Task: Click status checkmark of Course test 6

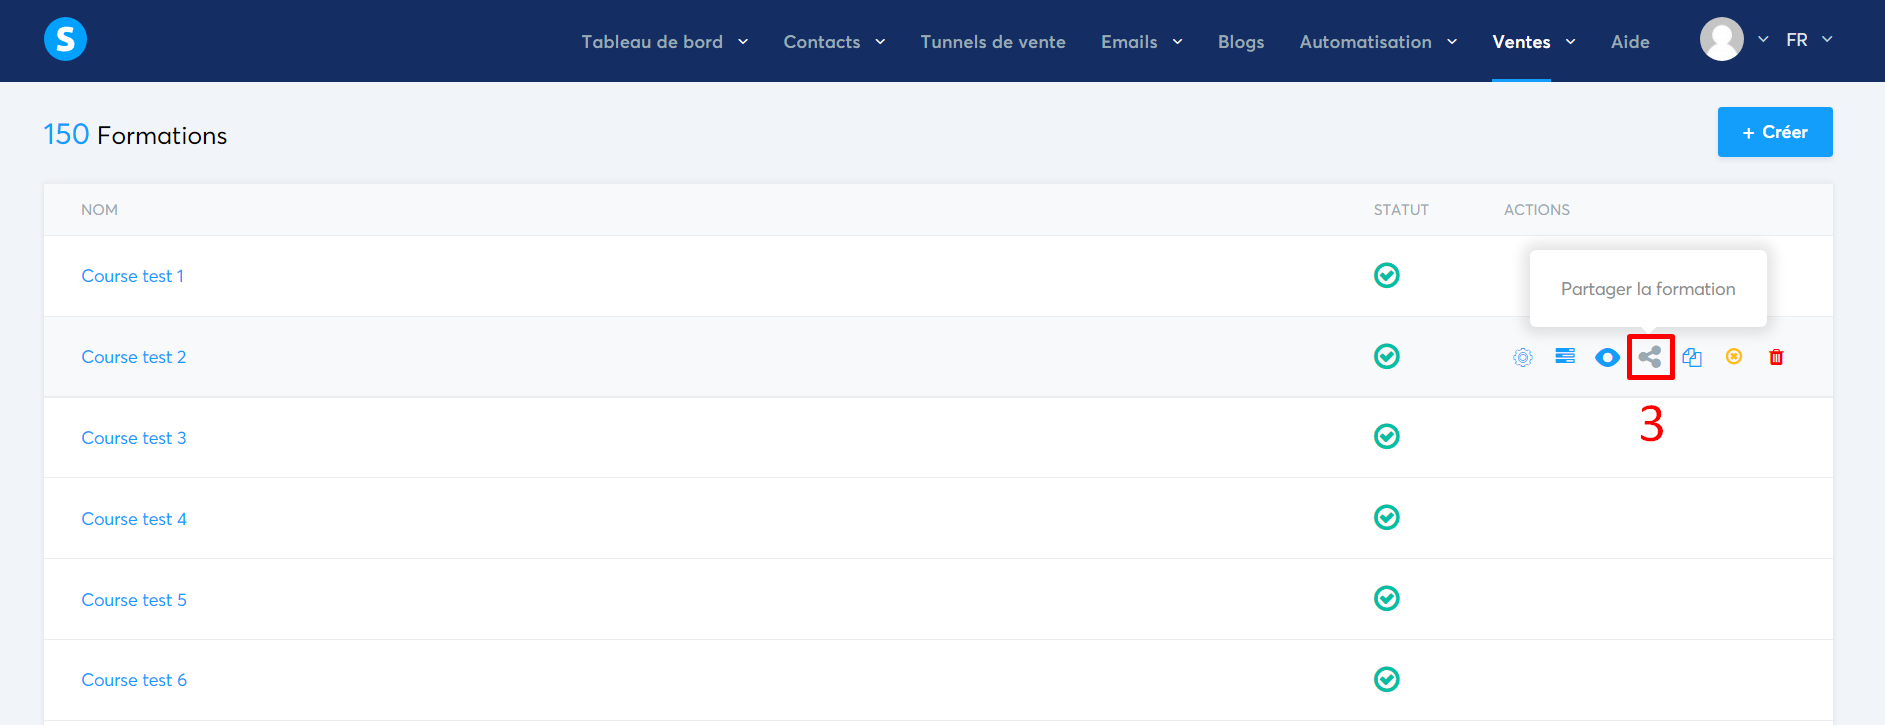Action: click(x=1386, y=679)
